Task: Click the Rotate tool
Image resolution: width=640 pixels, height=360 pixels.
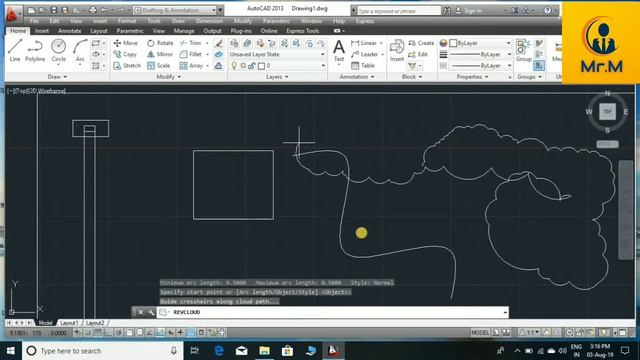Action: (160, 43)
